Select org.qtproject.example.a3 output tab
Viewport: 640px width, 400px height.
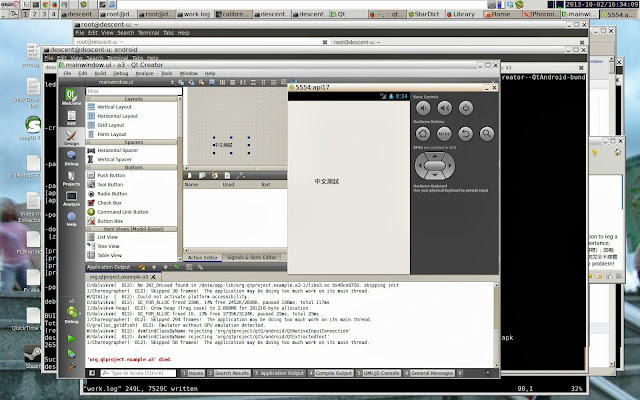122,277
